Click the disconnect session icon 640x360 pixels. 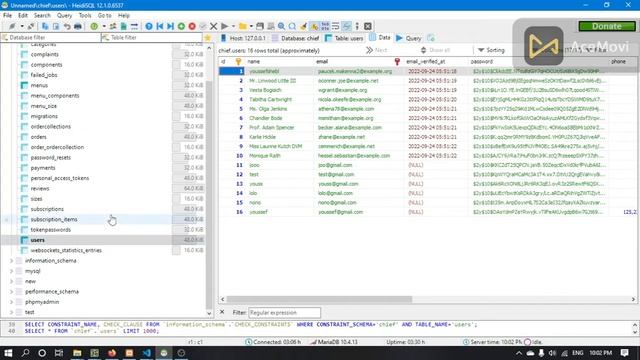[31, 26]
